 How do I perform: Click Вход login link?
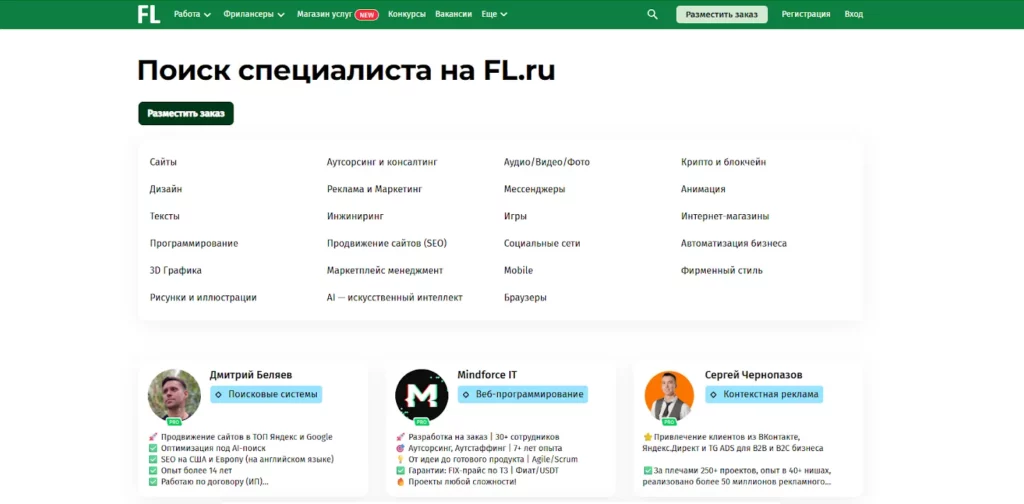click(x=854, y=14)
